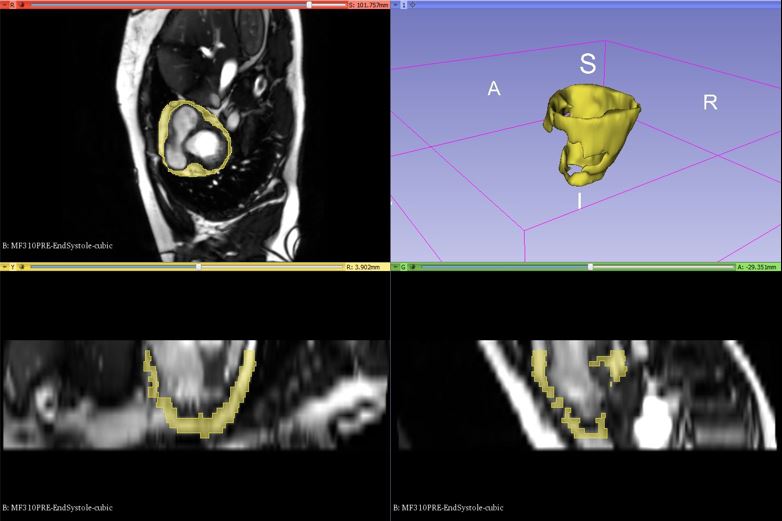This screenshot has width=782, height=521.
Task: Reset field of view in red slice view
Action: (x=22, y=4)
